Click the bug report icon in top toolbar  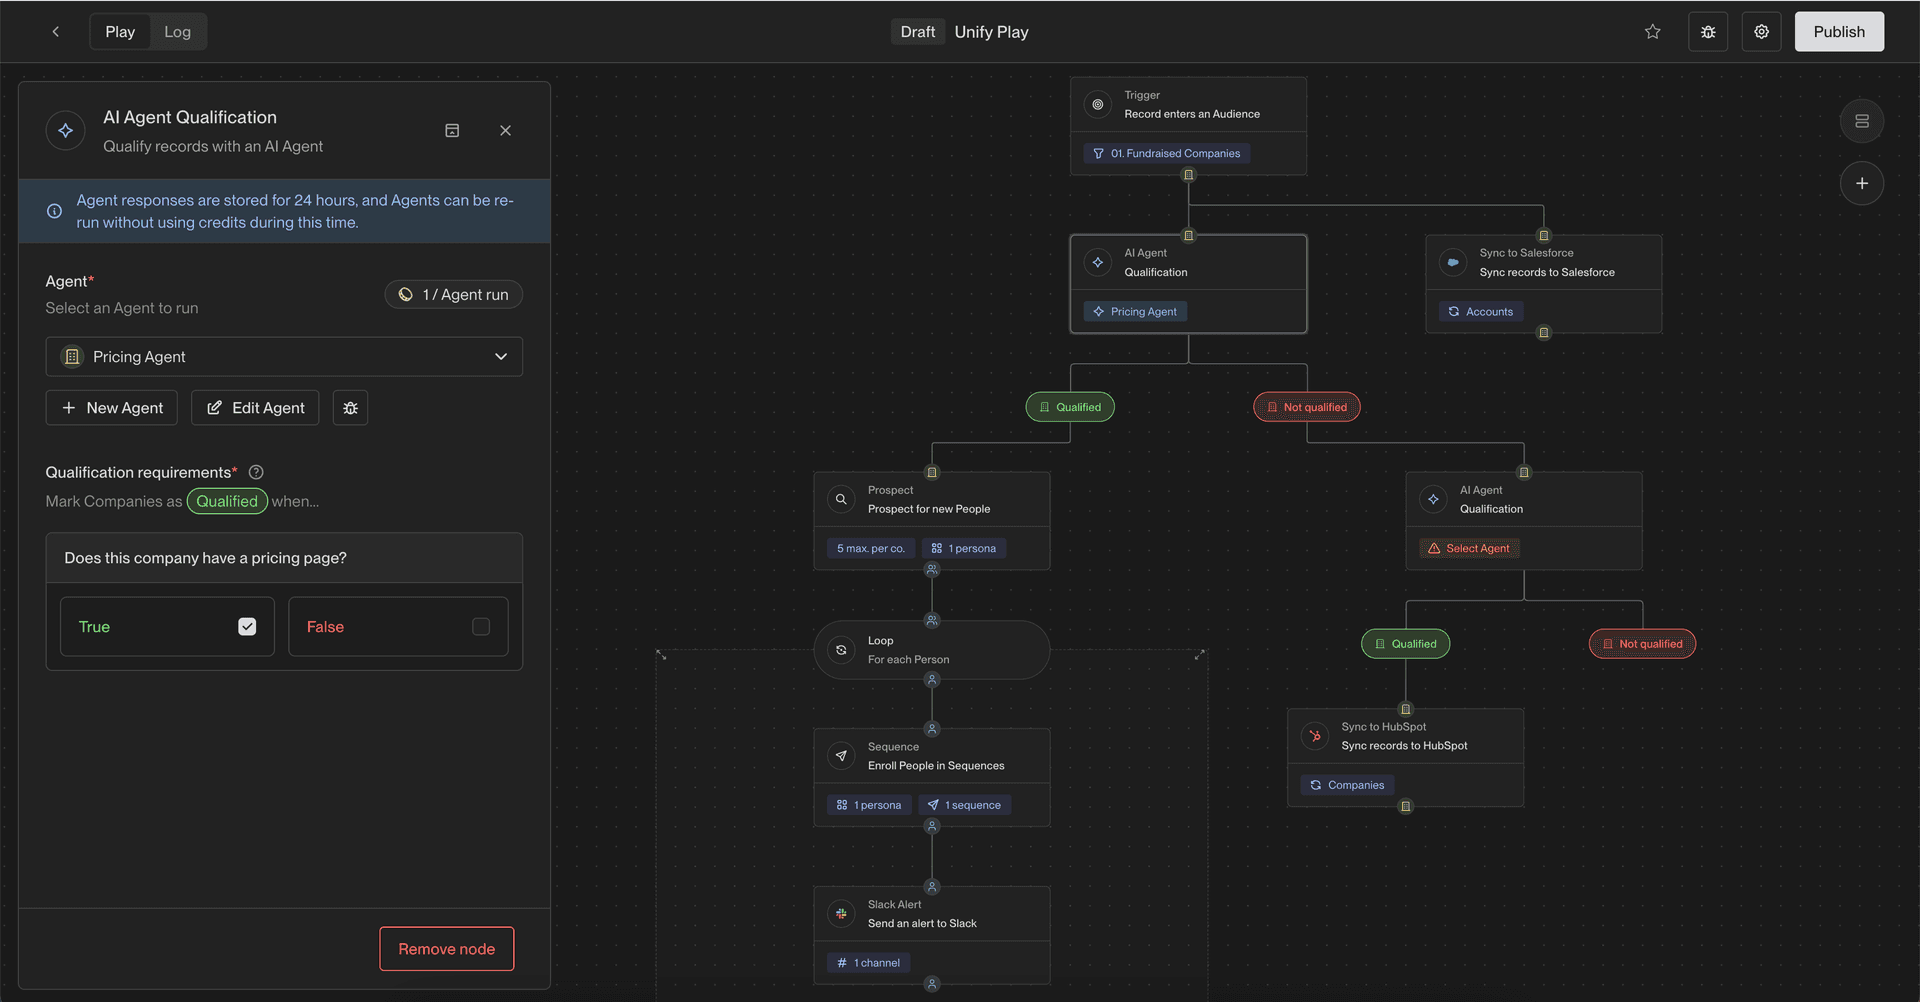(1708, 31)
